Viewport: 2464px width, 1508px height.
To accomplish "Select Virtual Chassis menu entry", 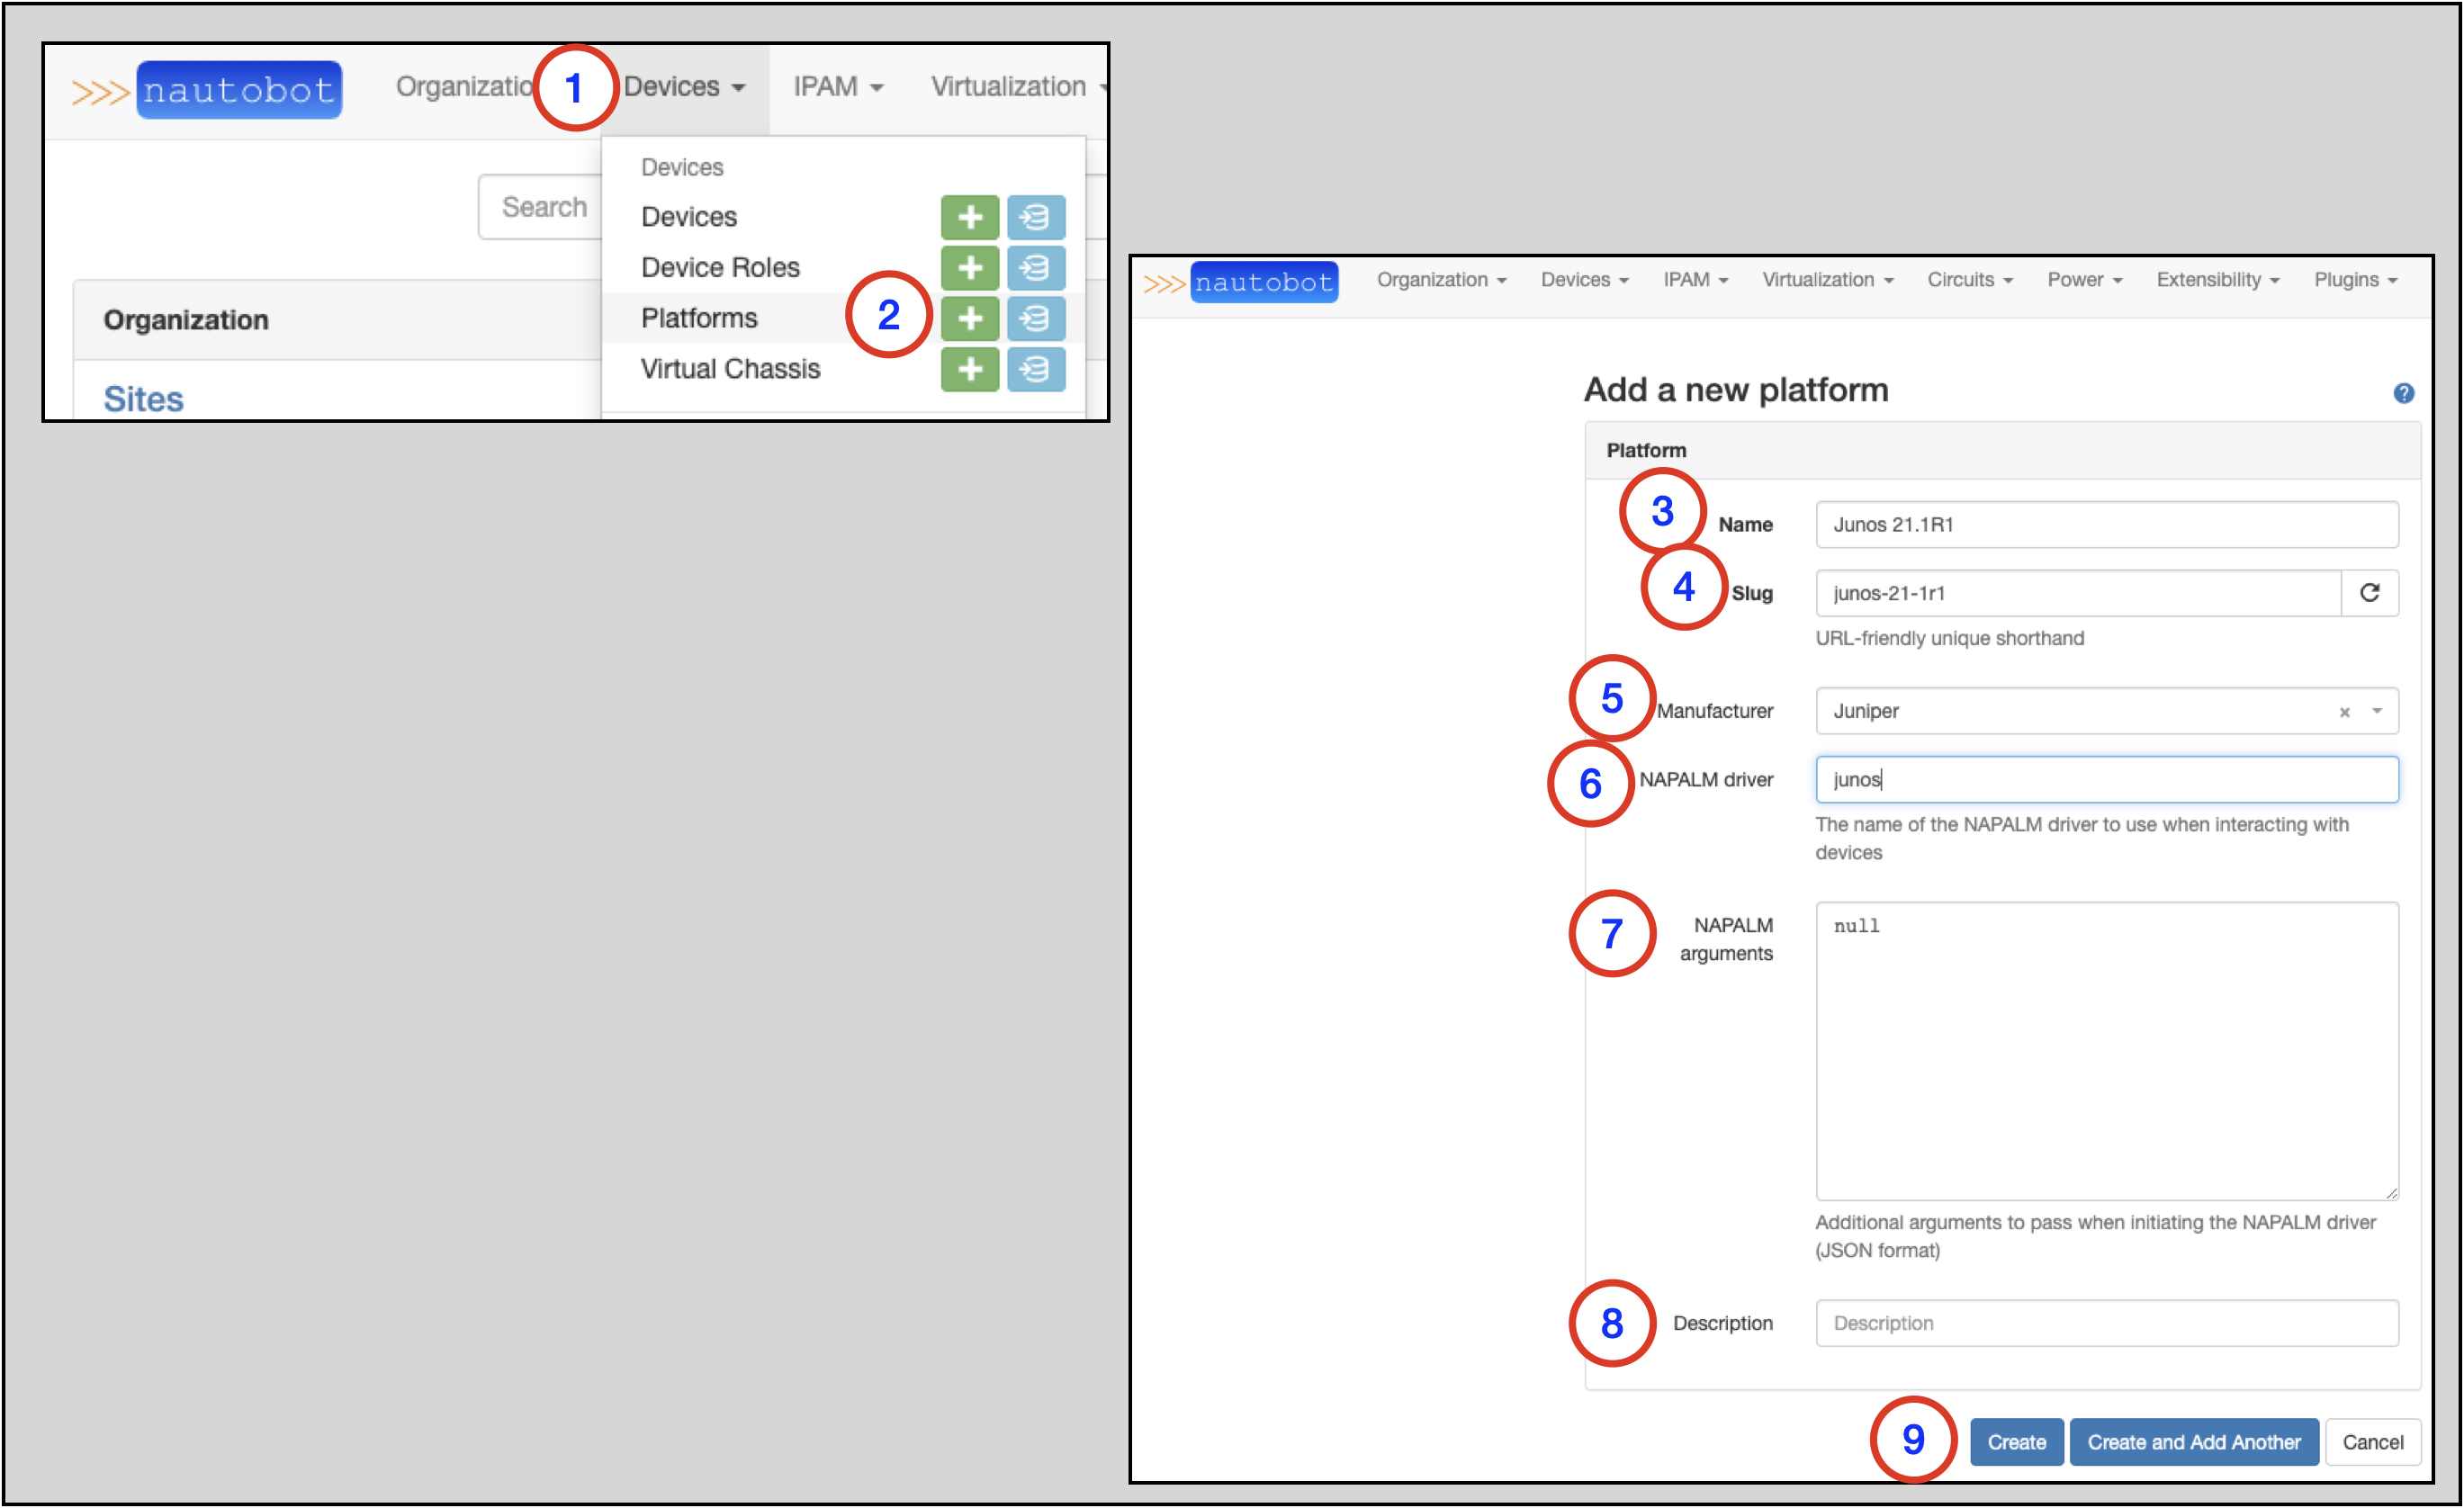I will (730, 369).
